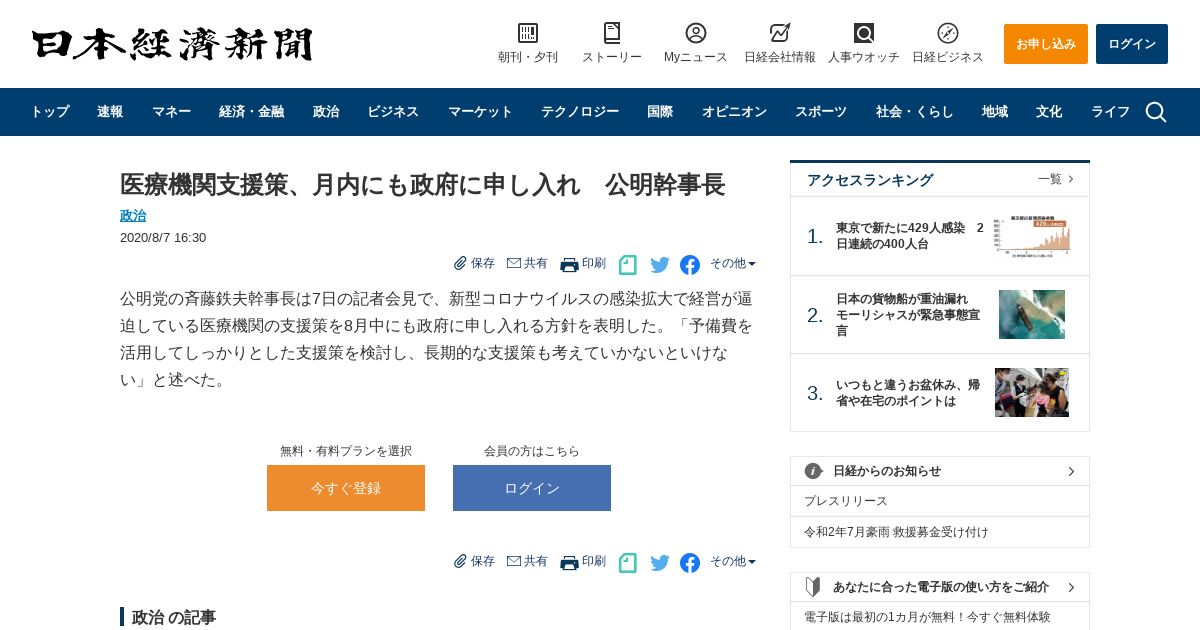Select 社会・くらし in the navigation bar
This screenshot has height=630, width=1200.
pos(915,112)
